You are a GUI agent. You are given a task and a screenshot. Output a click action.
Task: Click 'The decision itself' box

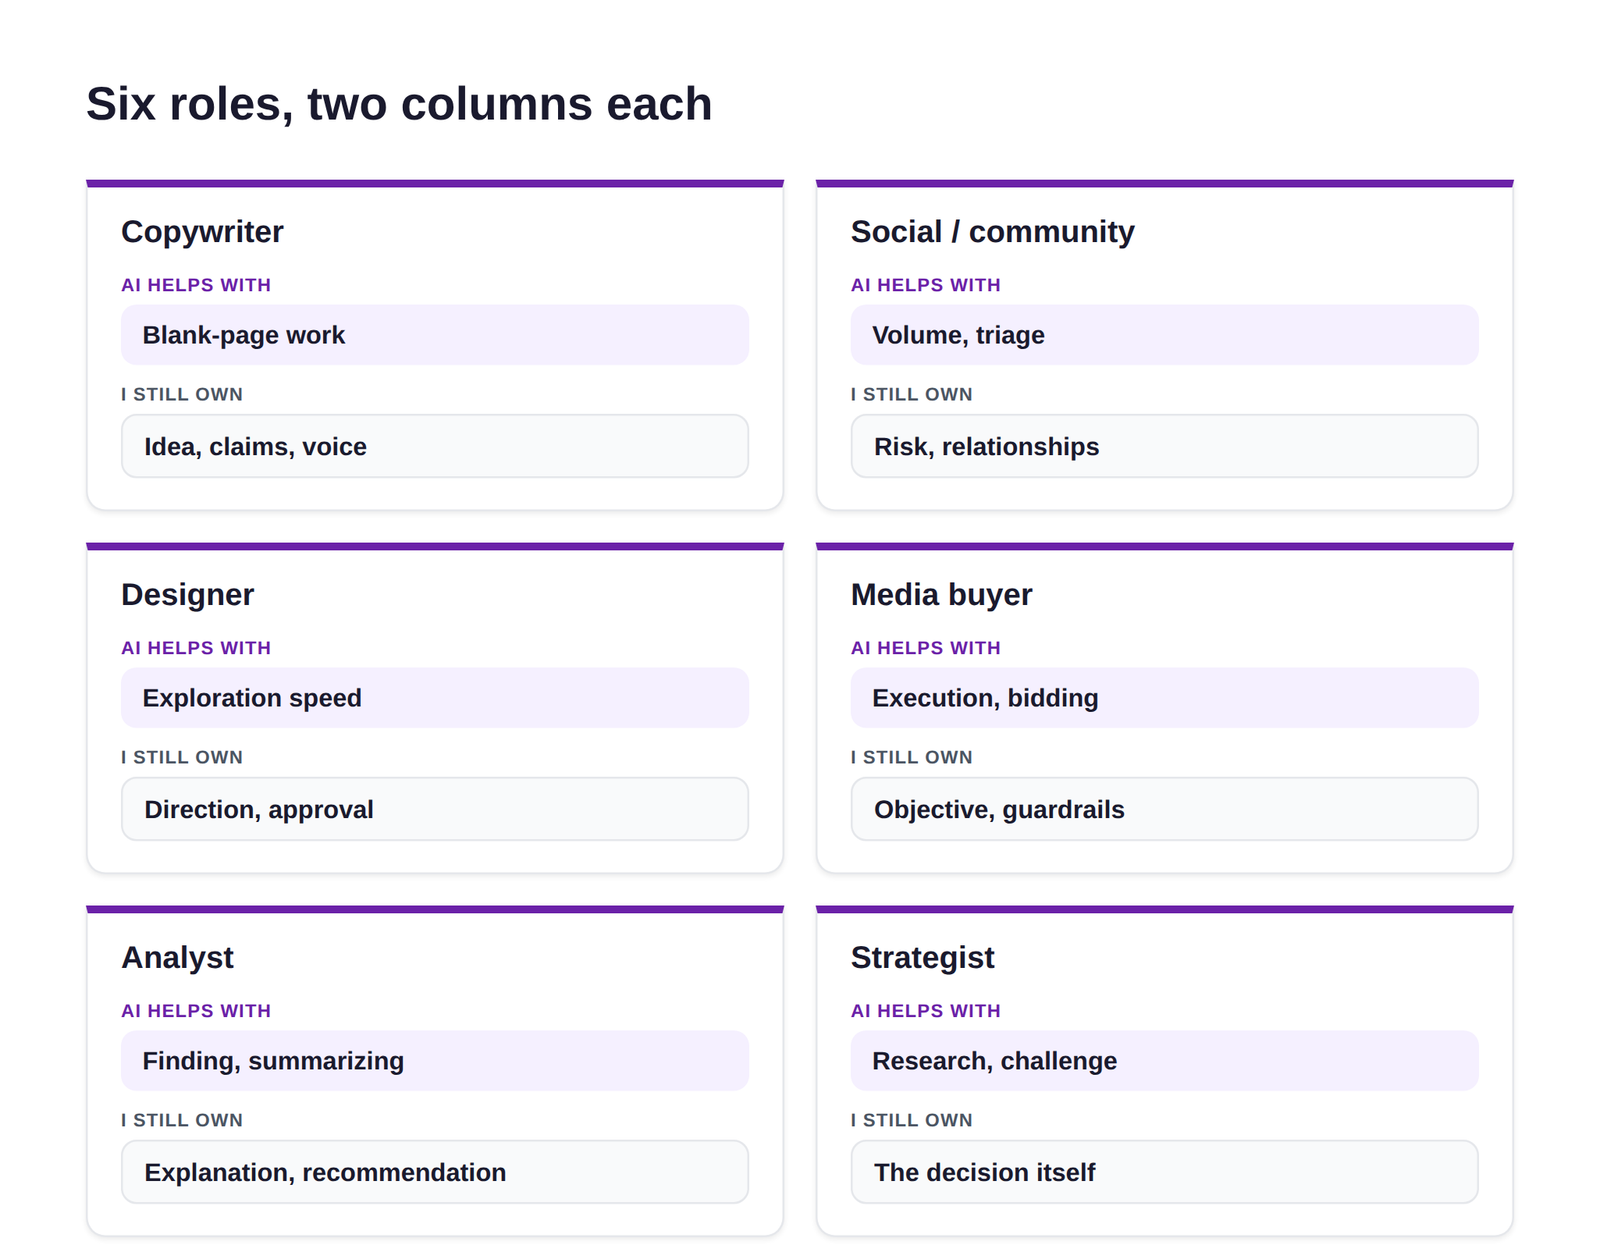pos(1165,1172)
